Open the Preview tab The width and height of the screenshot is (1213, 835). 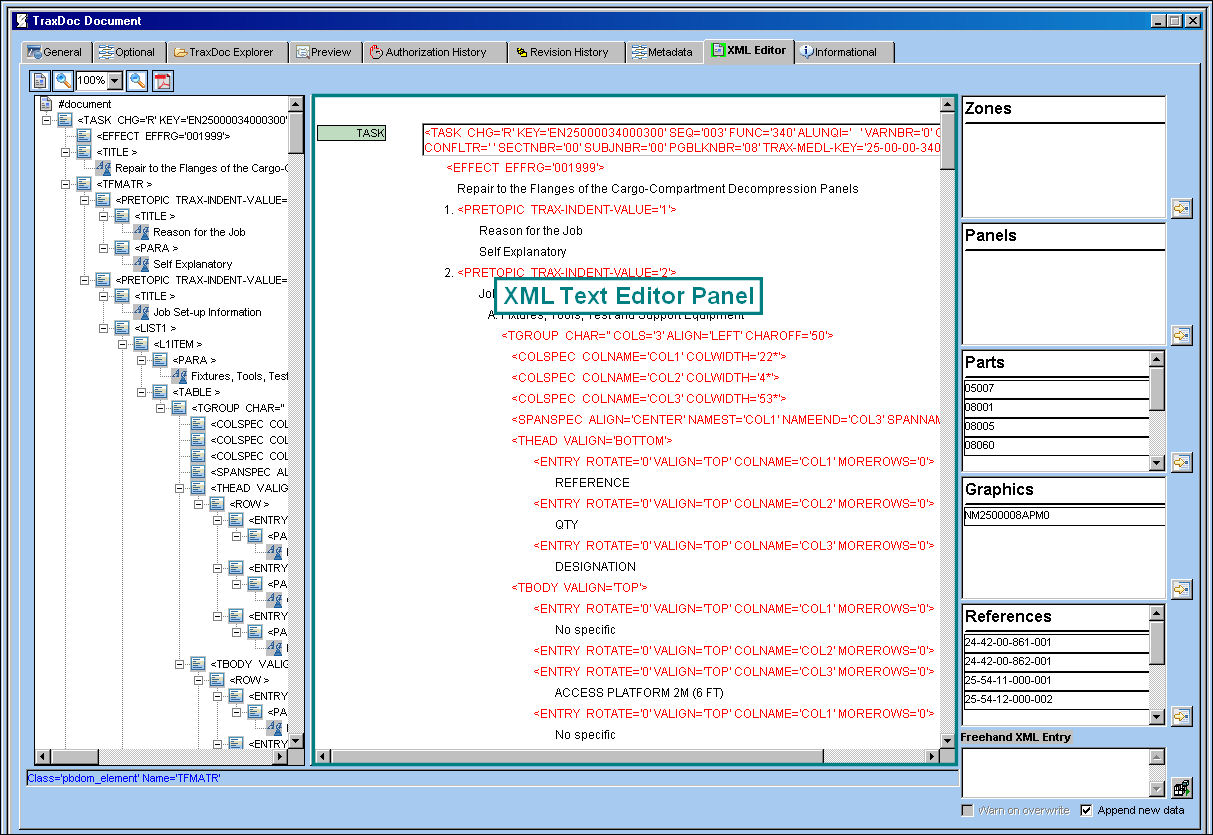[x=326, y=52]
